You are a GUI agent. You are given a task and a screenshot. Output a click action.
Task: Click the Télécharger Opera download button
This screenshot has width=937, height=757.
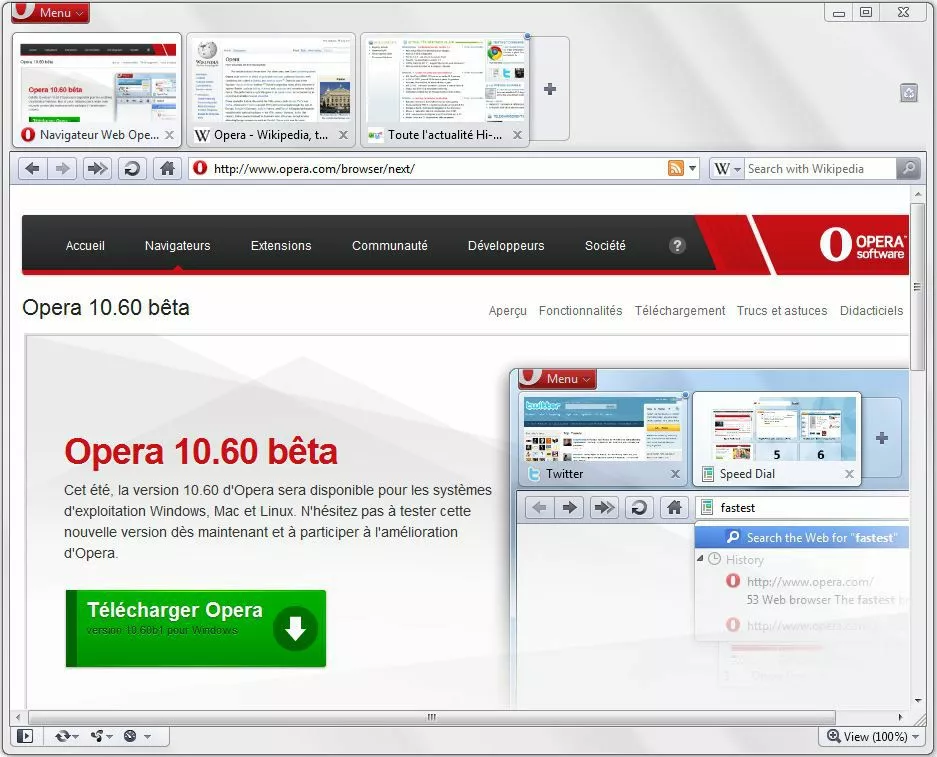(196, 628)
